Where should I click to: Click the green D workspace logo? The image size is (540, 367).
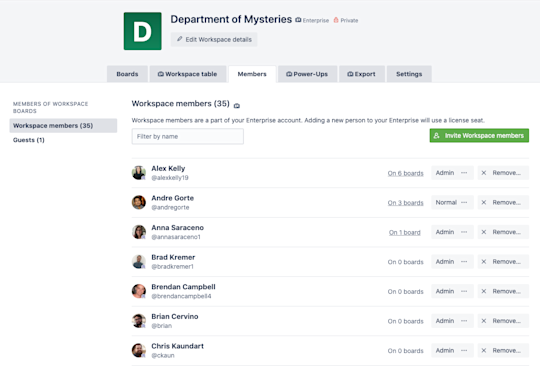pyautogui.click(x=143, y=31)
